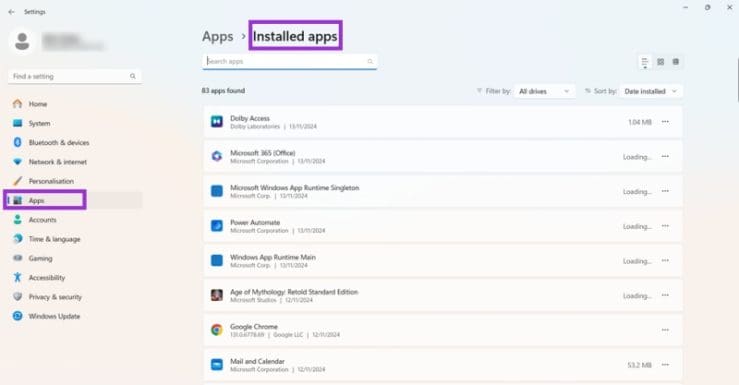Viewport: 739px width, 385px height.
Task: Click the magnifier in Find a setting
Action: coord(133,76)
